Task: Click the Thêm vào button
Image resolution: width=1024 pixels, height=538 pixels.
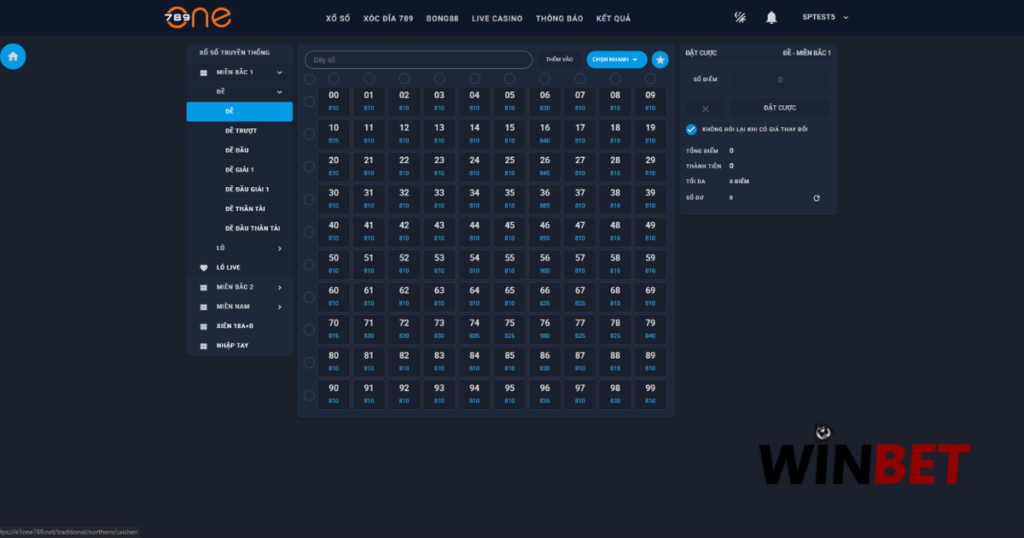Action: click(559, 59)
